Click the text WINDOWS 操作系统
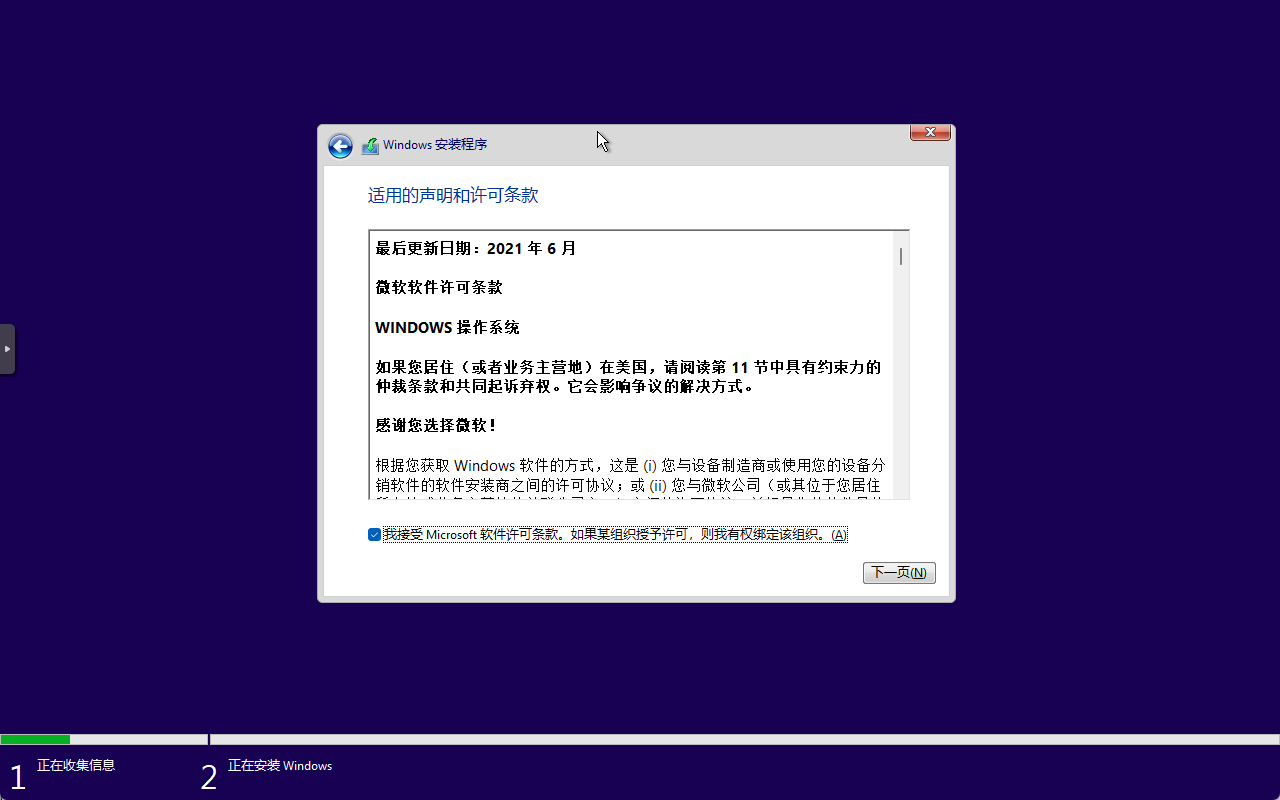This screenshot has height=800, width=1280. coord(447,328)
